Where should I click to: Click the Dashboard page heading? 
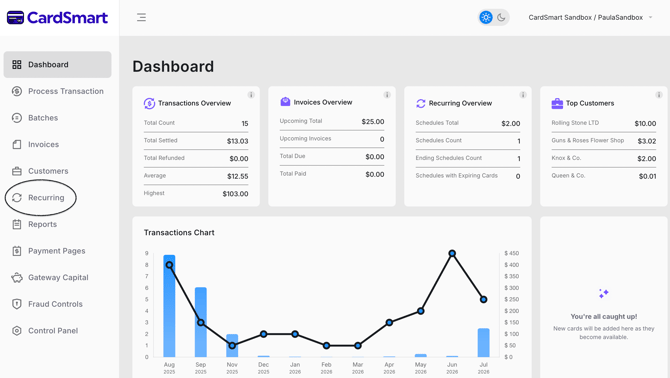pos(173,67)
